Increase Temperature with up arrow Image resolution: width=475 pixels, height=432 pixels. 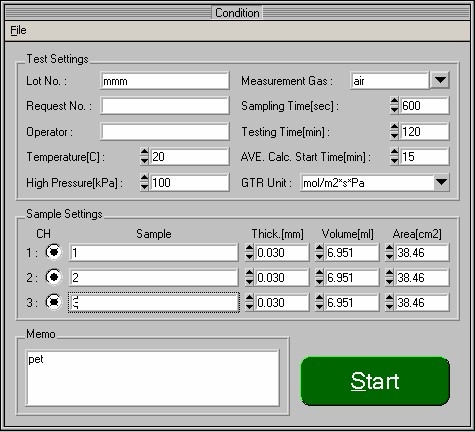point(144,152)
